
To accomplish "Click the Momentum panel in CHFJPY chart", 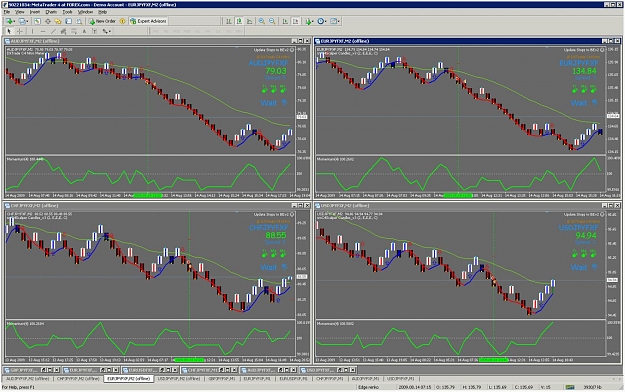I will pos(151,338).
